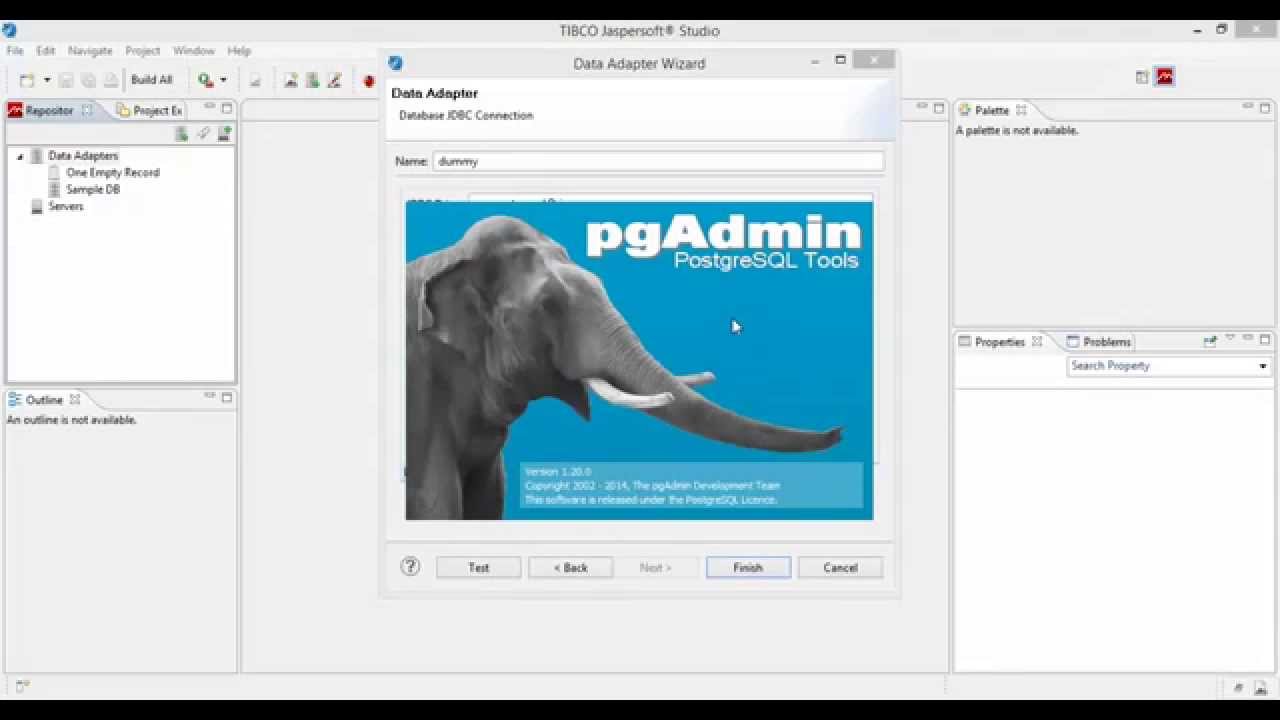Click the edit wand toolbar icon
Image resolution: width=1280 pixels, height=720 pixels.
[x=335, y=80]
